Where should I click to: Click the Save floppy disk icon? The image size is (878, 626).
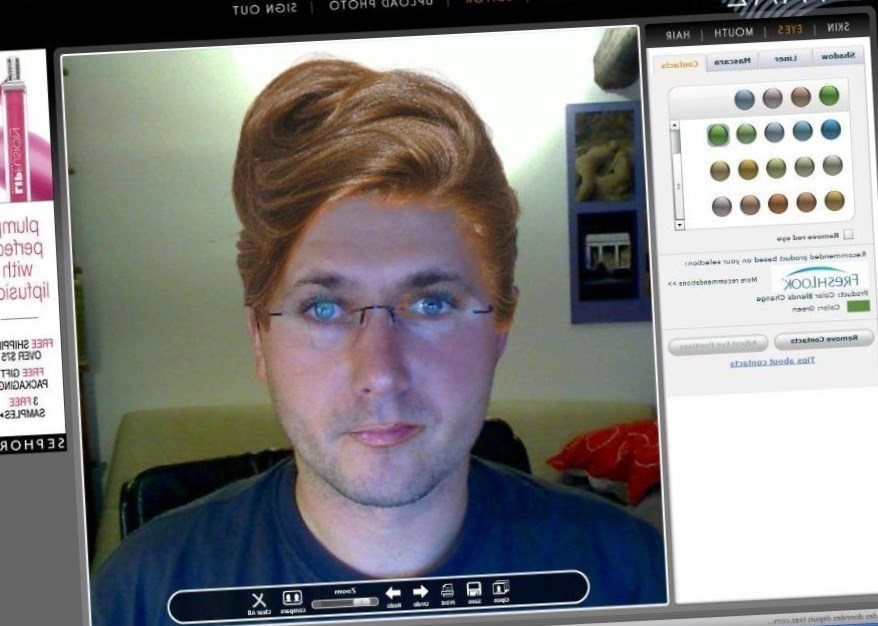pos(474,590)
